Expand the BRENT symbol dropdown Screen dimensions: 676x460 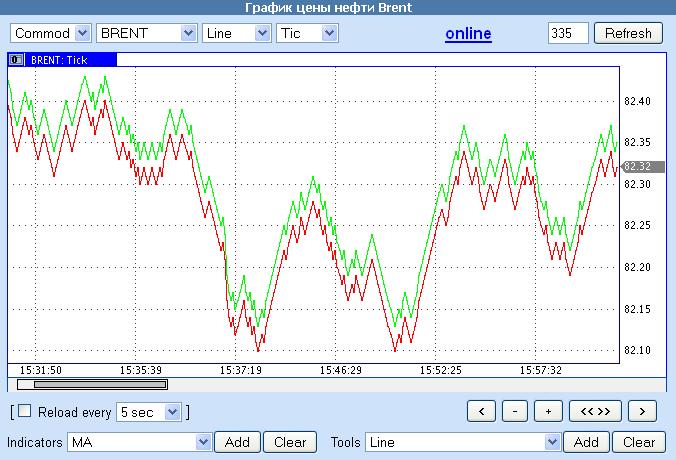147,33
